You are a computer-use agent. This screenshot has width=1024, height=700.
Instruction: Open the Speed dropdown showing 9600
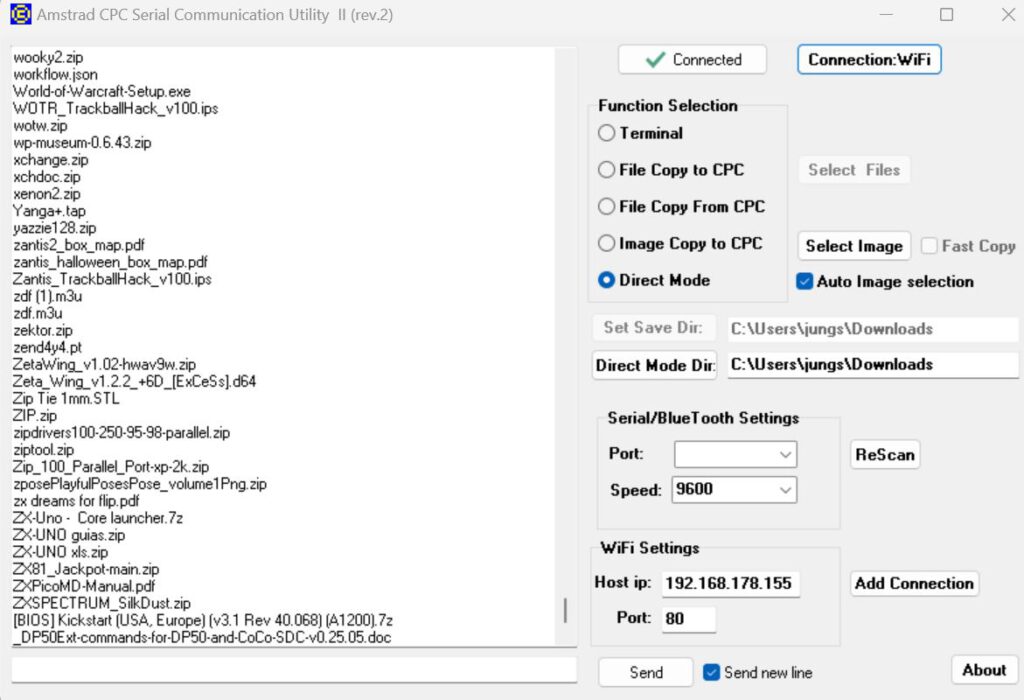tap(734, 489)
